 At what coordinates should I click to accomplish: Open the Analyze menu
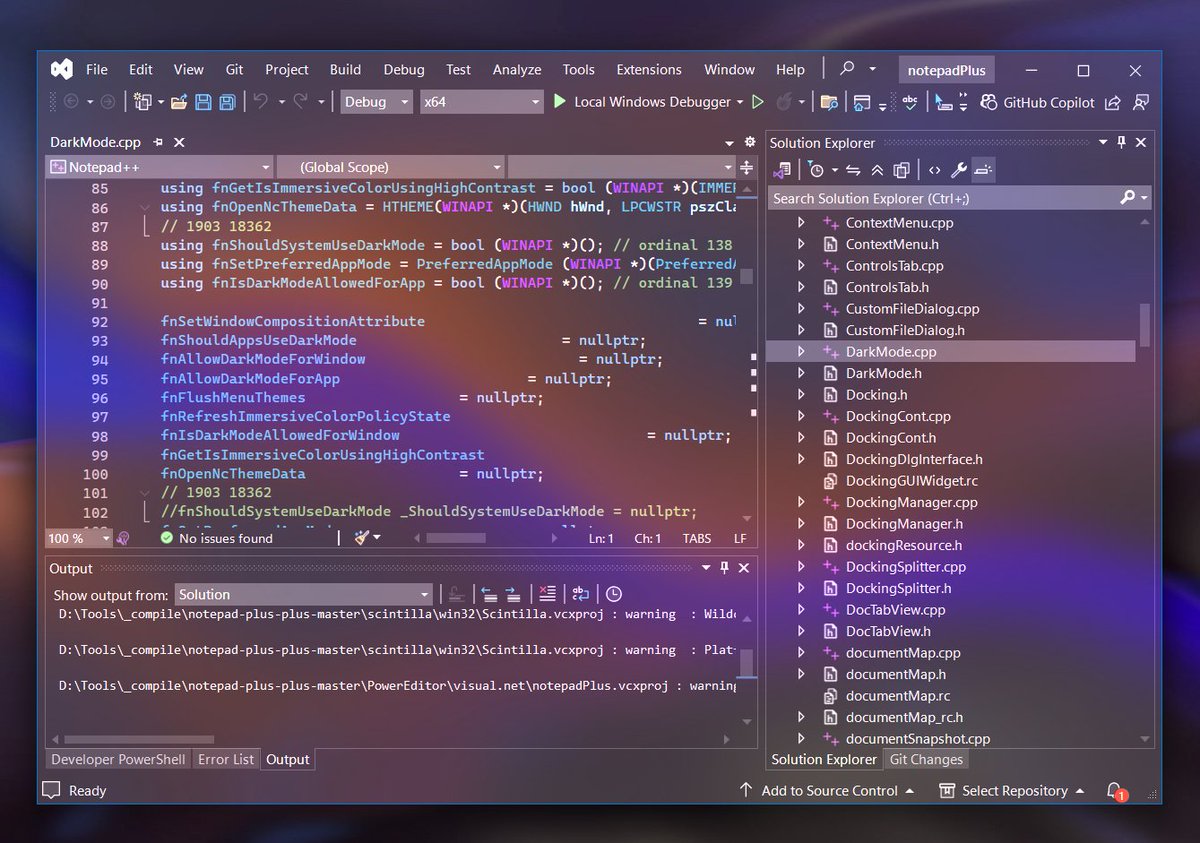pyautogui.click(x=517, y=69)
